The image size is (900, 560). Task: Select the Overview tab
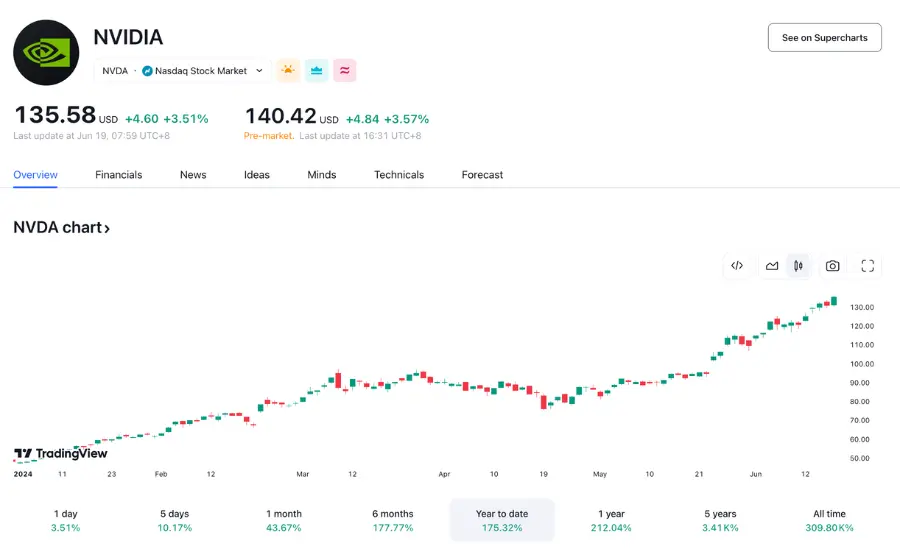[x=36, y=175]
